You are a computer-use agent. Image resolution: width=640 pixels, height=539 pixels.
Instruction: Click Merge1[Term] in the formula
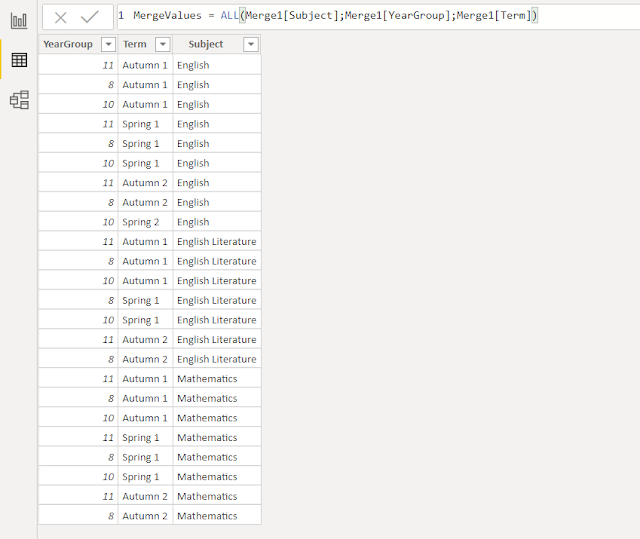click(494, 16)
